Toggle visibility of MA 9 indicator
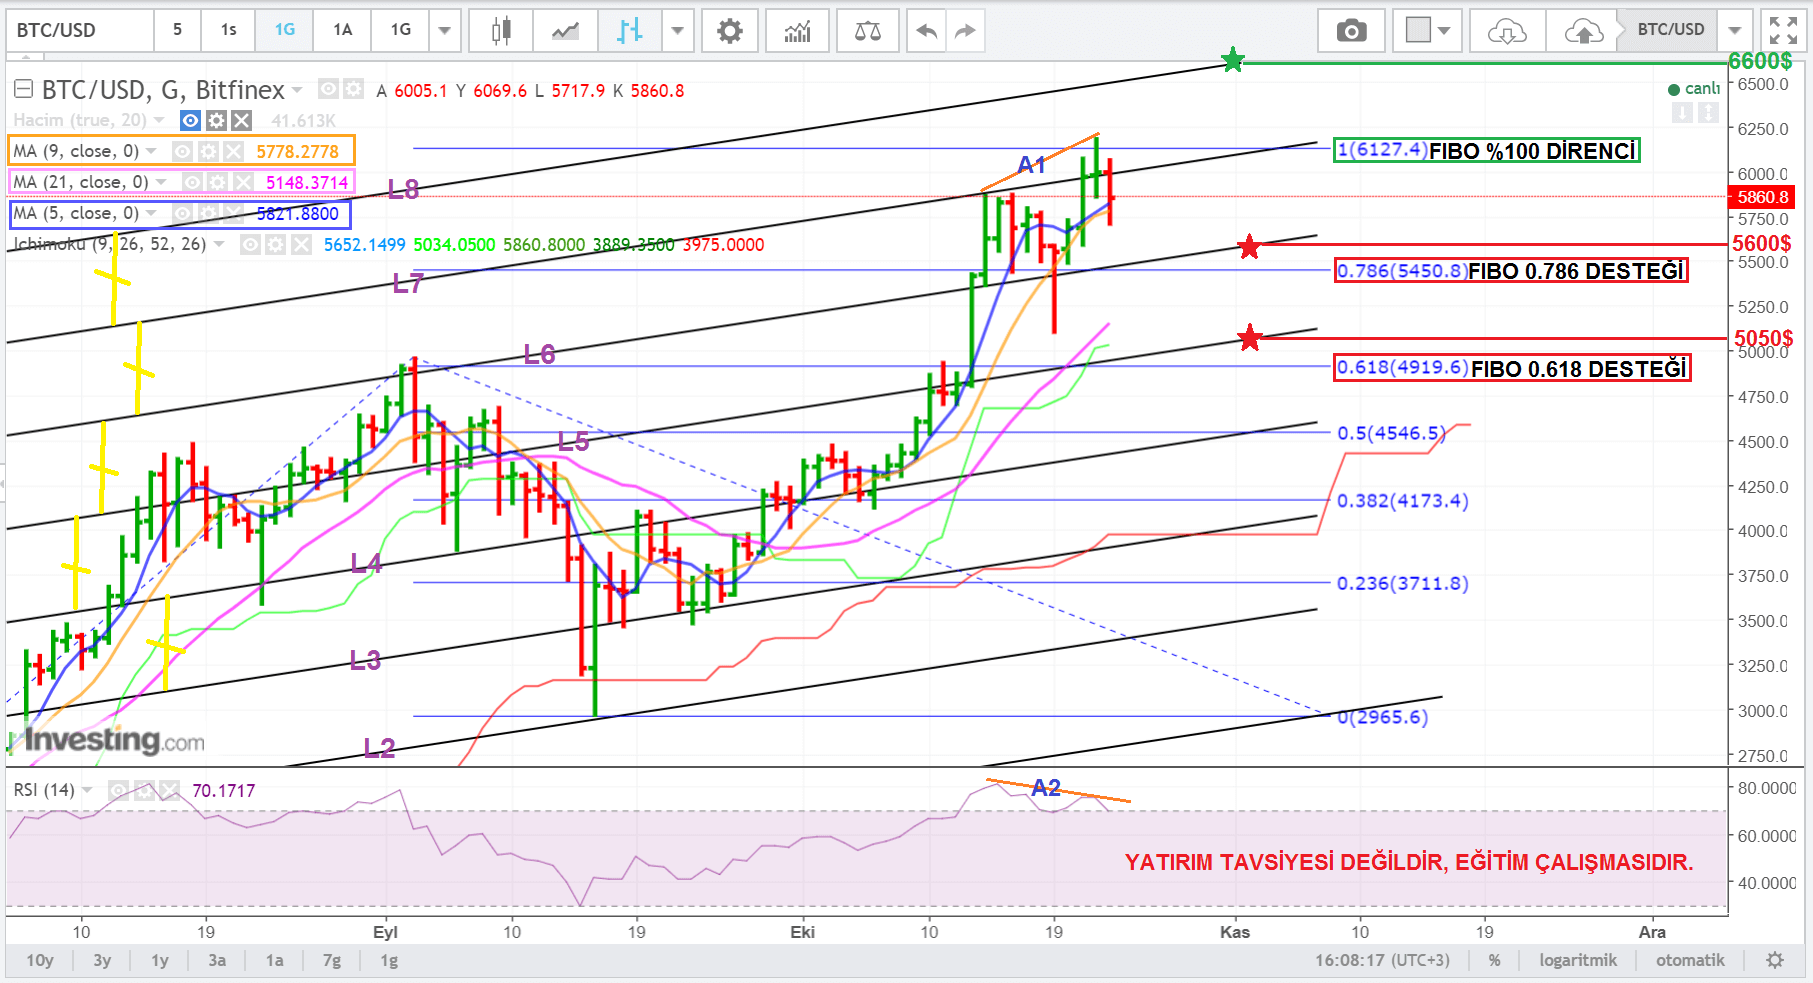 click(182, 151)
